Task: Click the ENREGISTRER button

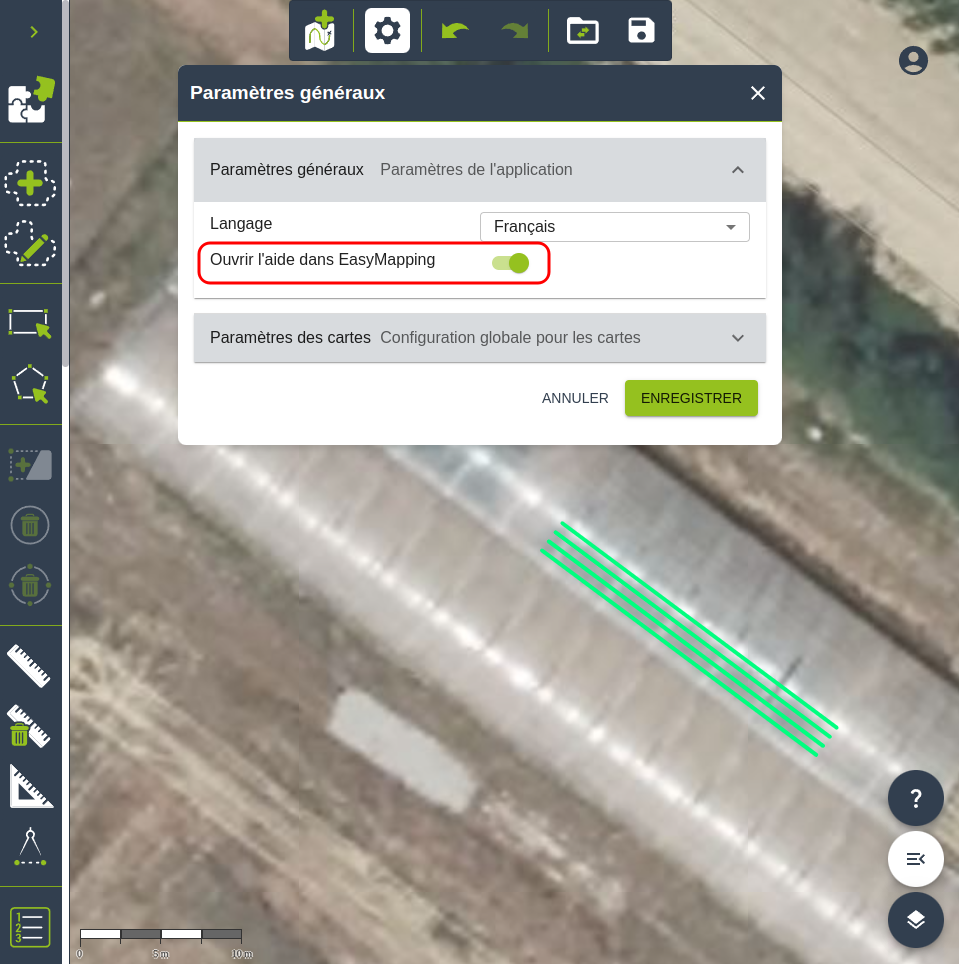Action: pyautogui.click(x=691, y=398)
